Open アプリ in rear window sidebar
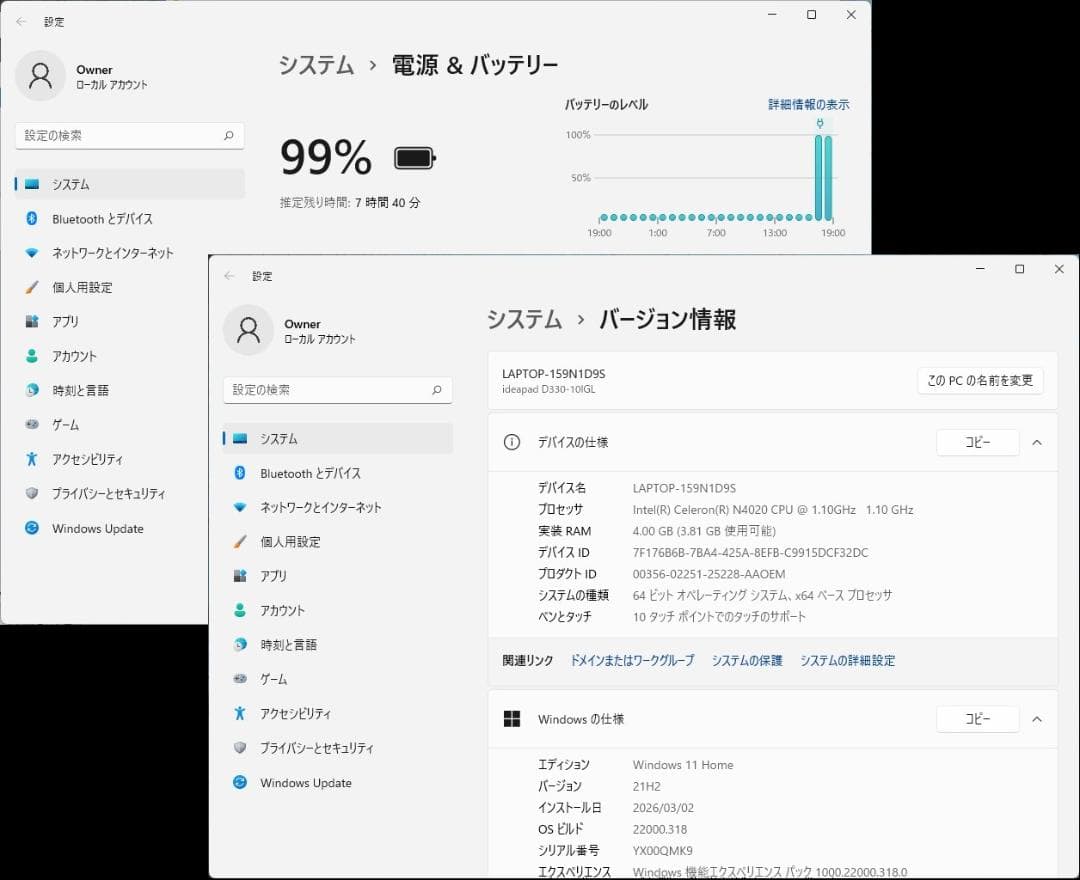 click(65, 322)
